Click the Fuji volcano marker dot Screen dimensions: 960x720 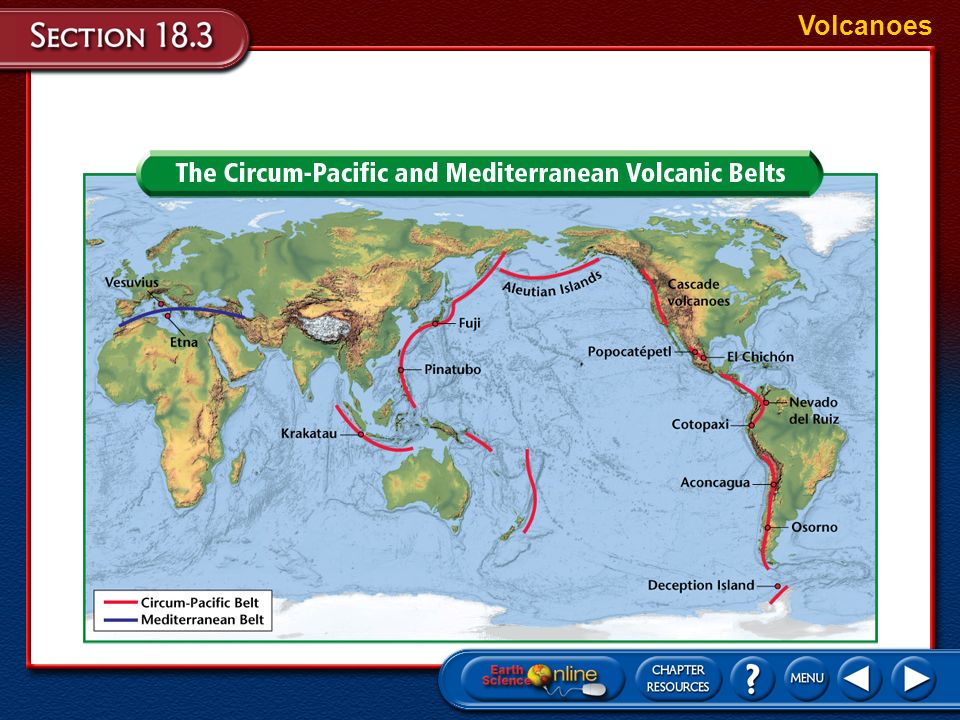coord(435,323)
